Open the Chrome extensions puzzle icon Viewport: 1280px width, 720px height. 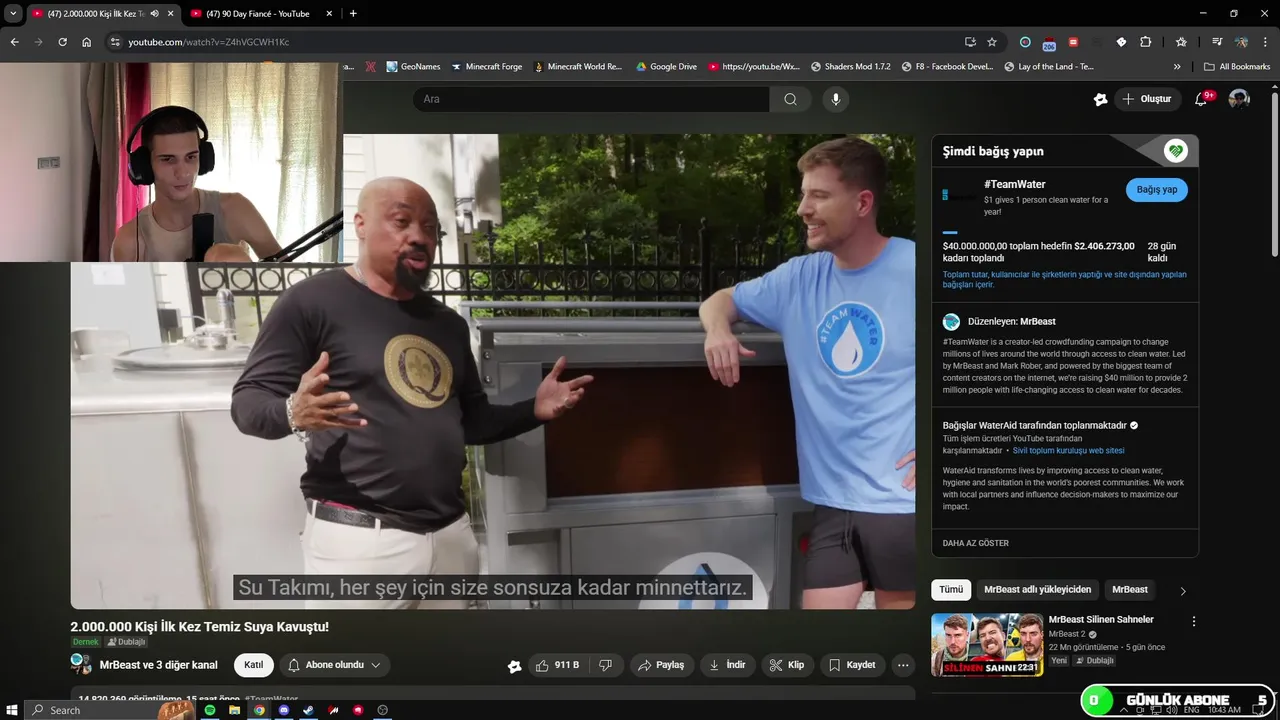(x=1146, y=42)
